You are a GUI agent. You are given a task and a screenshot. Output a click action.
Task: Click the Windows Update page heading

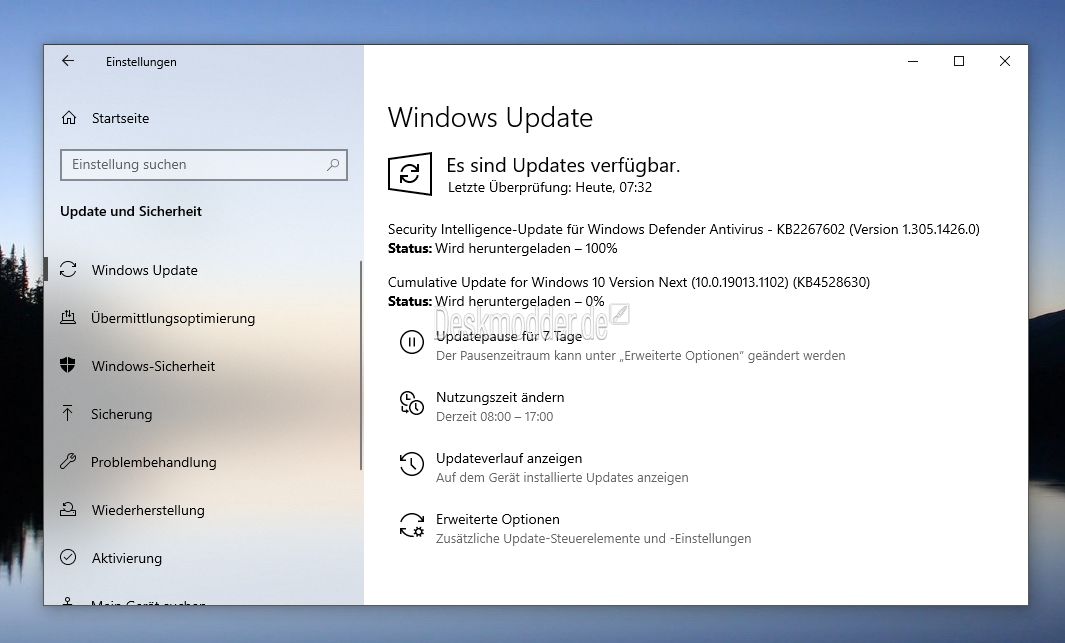(490, 117)
